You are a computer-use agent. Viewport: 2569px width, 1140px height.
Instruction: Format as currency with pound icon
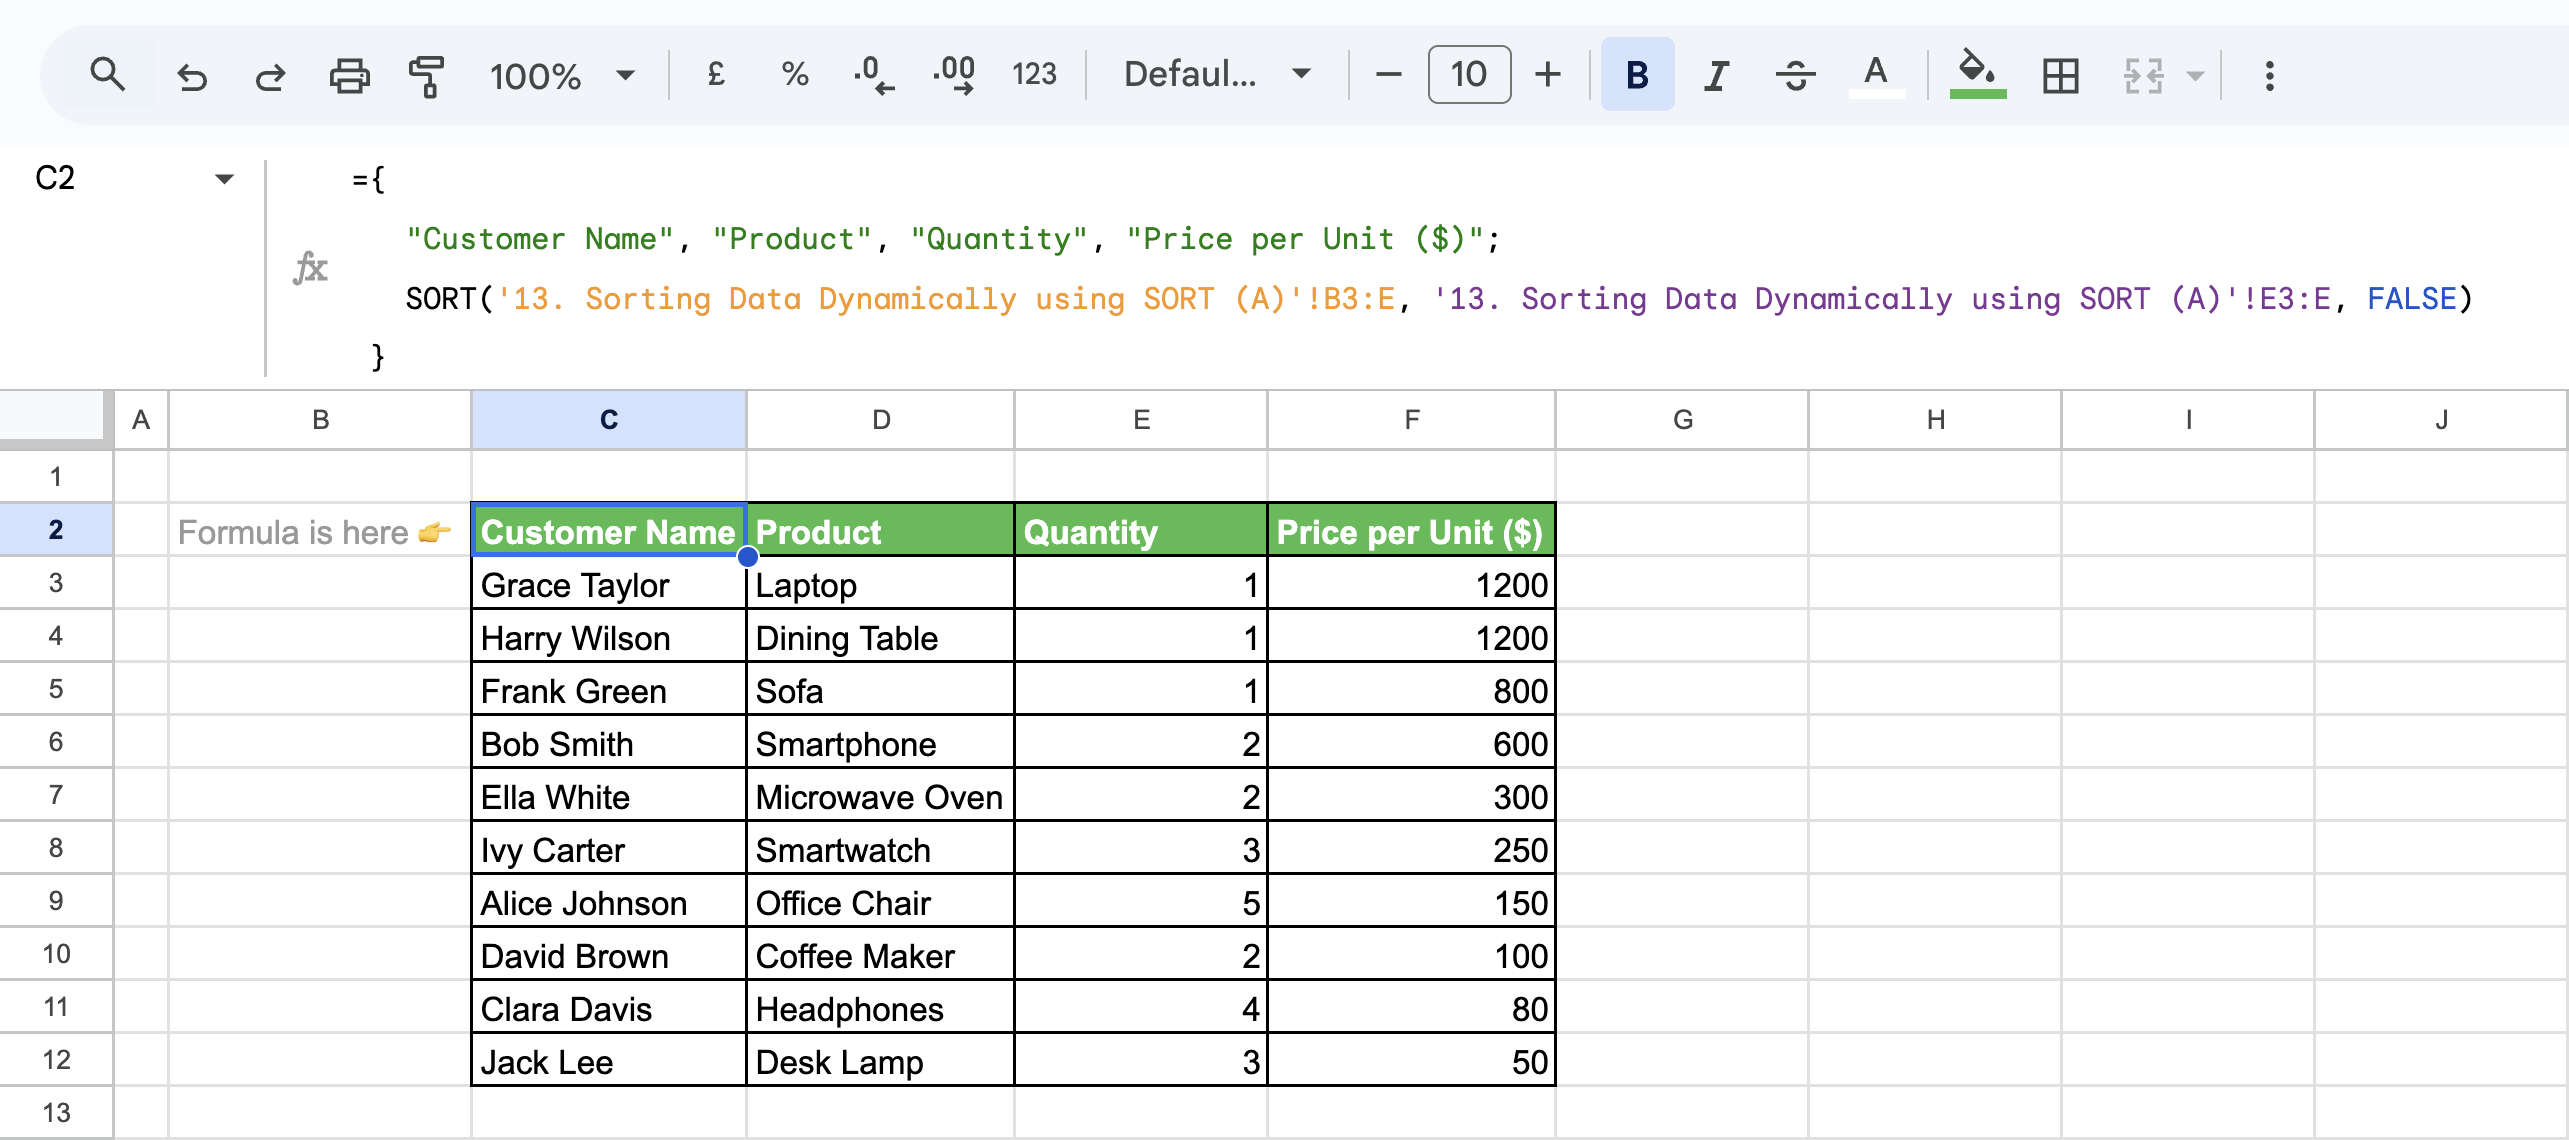[715, 74]
